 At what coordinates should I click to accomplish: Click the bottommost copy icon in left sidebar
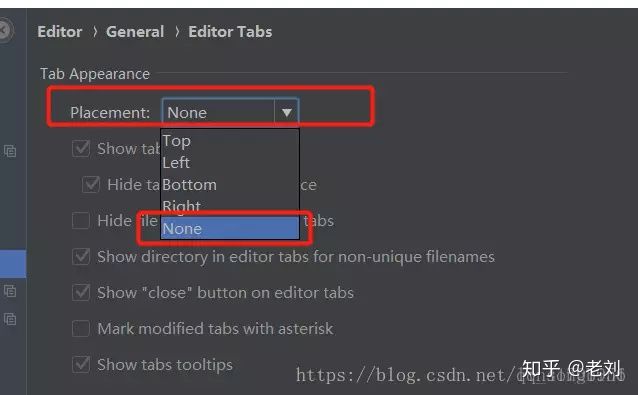pyautogui.click(x=10, y=319)
